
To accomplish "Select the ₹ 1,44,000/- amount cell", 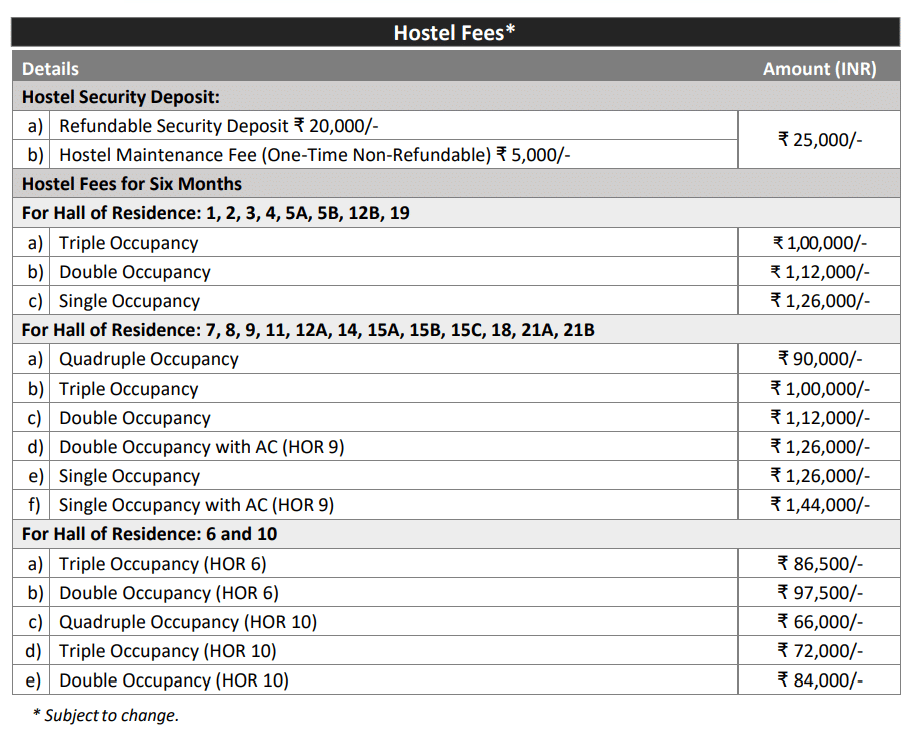I will (x=822, y=505).
